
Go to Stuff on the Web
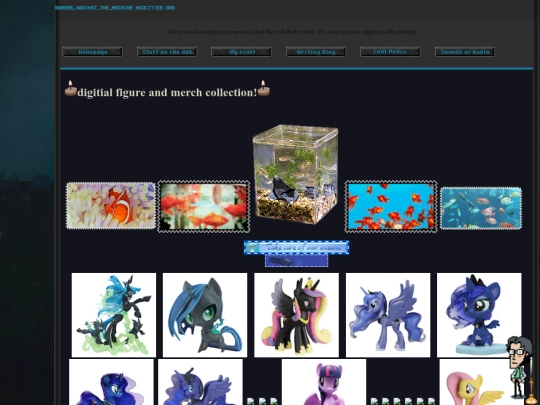pyautogui.click(x=167, y=52)
